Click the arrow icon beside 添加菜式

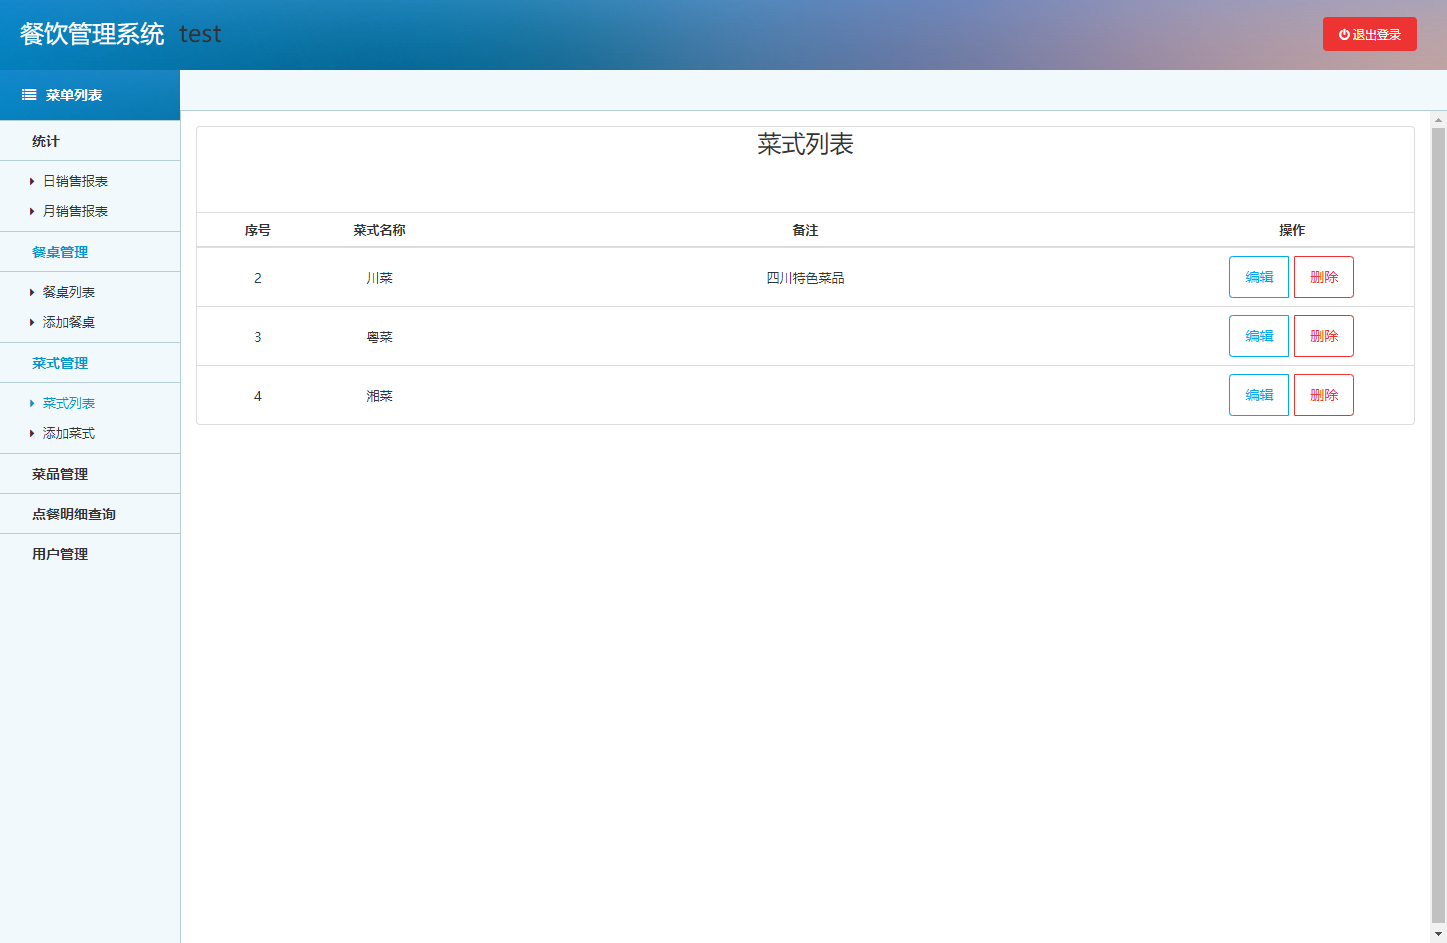(32, 434)
